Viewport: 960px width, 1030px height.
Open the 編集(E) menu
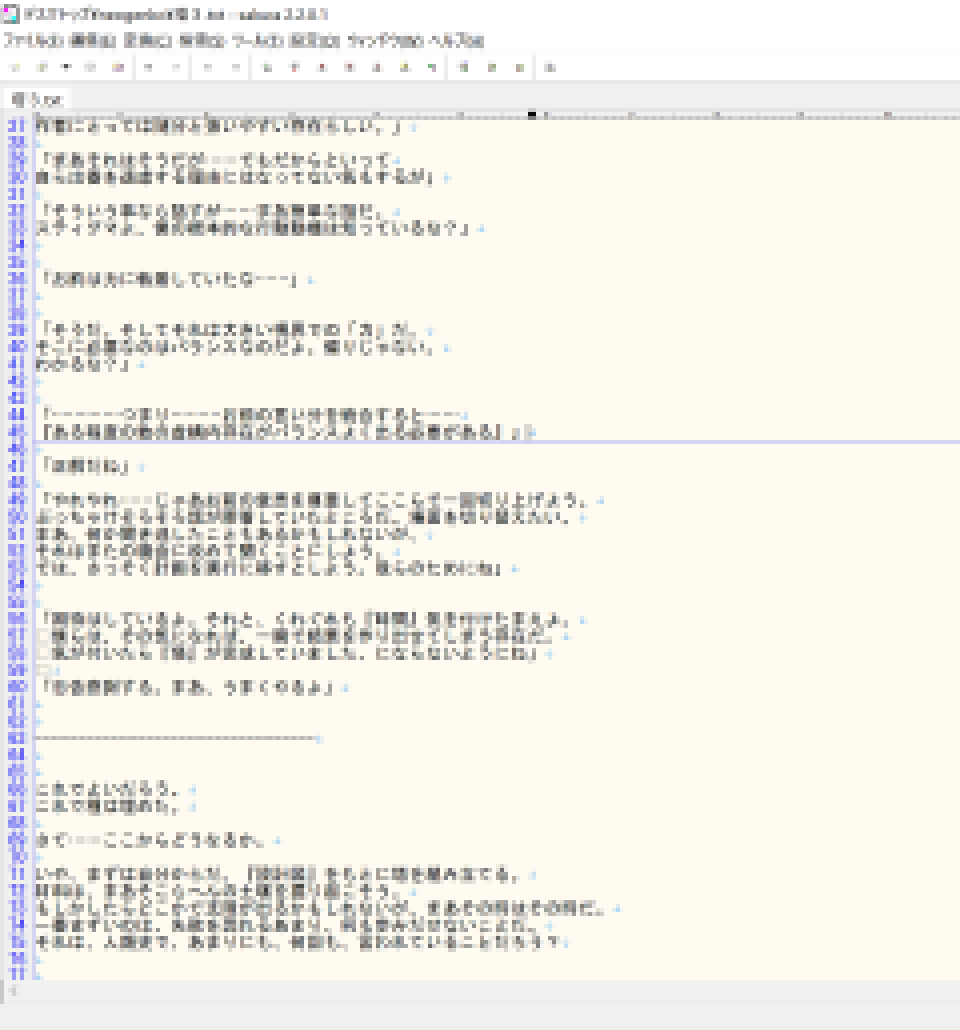92,41
